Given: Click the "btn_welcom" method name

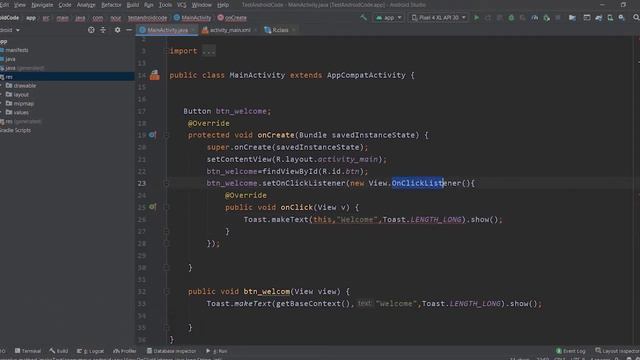Looking at the screenshot, I should click(267, 291).
